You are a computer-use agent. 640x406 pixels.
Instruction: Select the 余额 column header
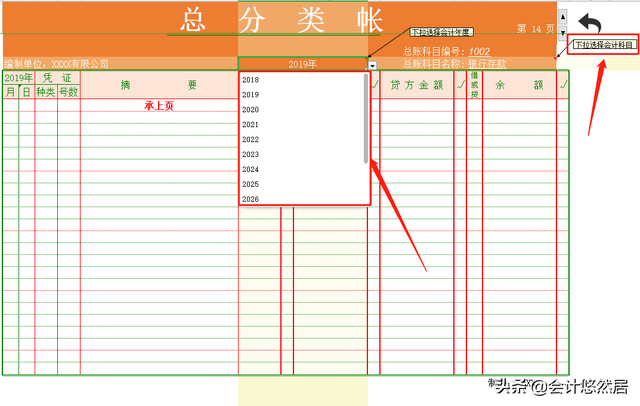pos(519,85)
